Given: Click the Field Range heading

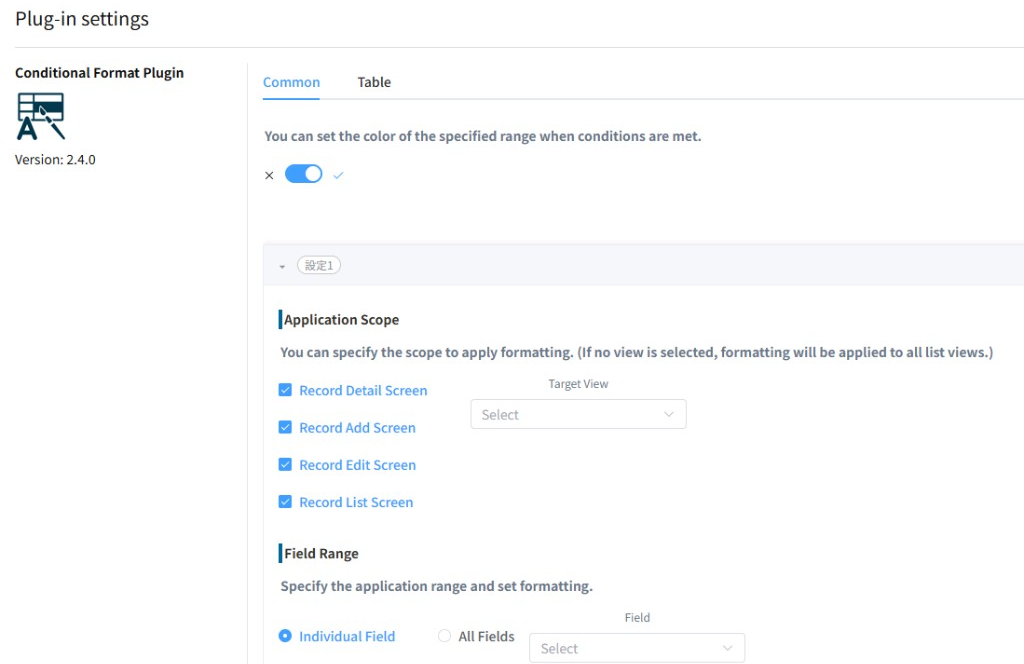Looking at the screenshot, I should 321,554.
